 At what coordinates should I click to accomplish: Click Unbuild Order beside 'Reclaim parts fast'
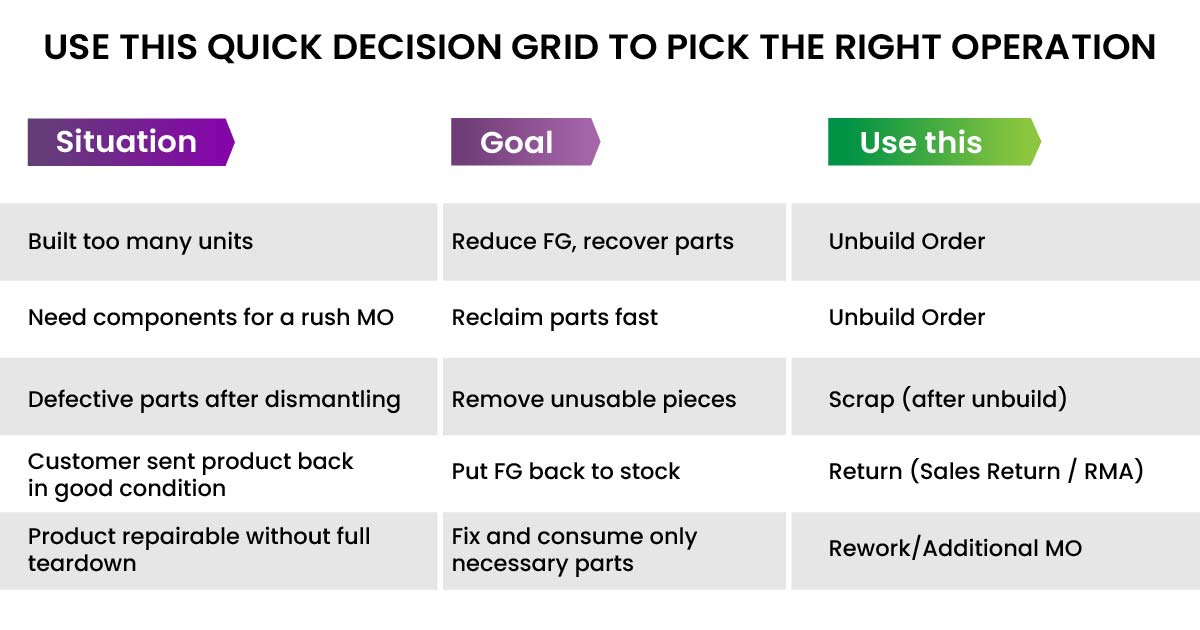pyautogui.click(x=906, y=317)
